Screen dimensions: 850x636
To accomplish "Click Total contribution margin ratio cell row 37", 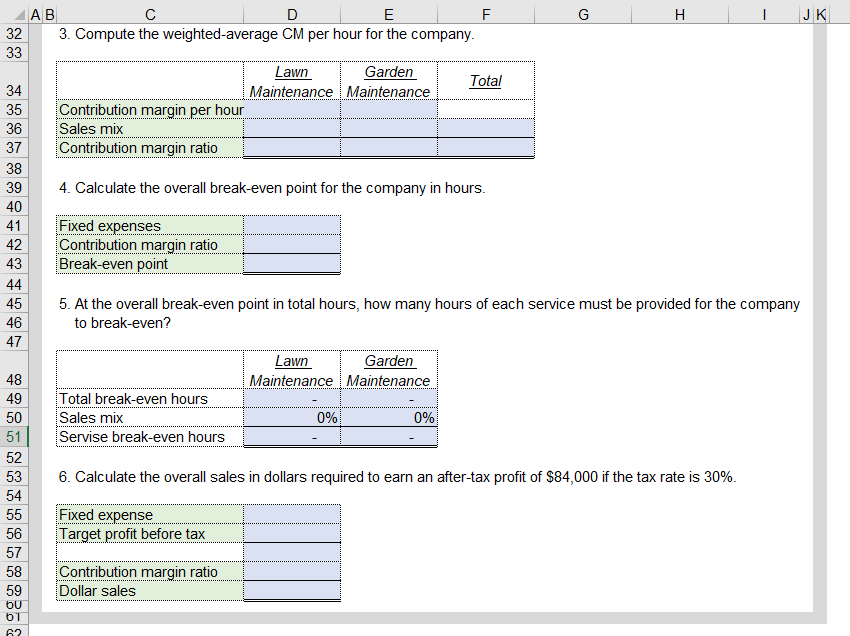I will point(486,147).
